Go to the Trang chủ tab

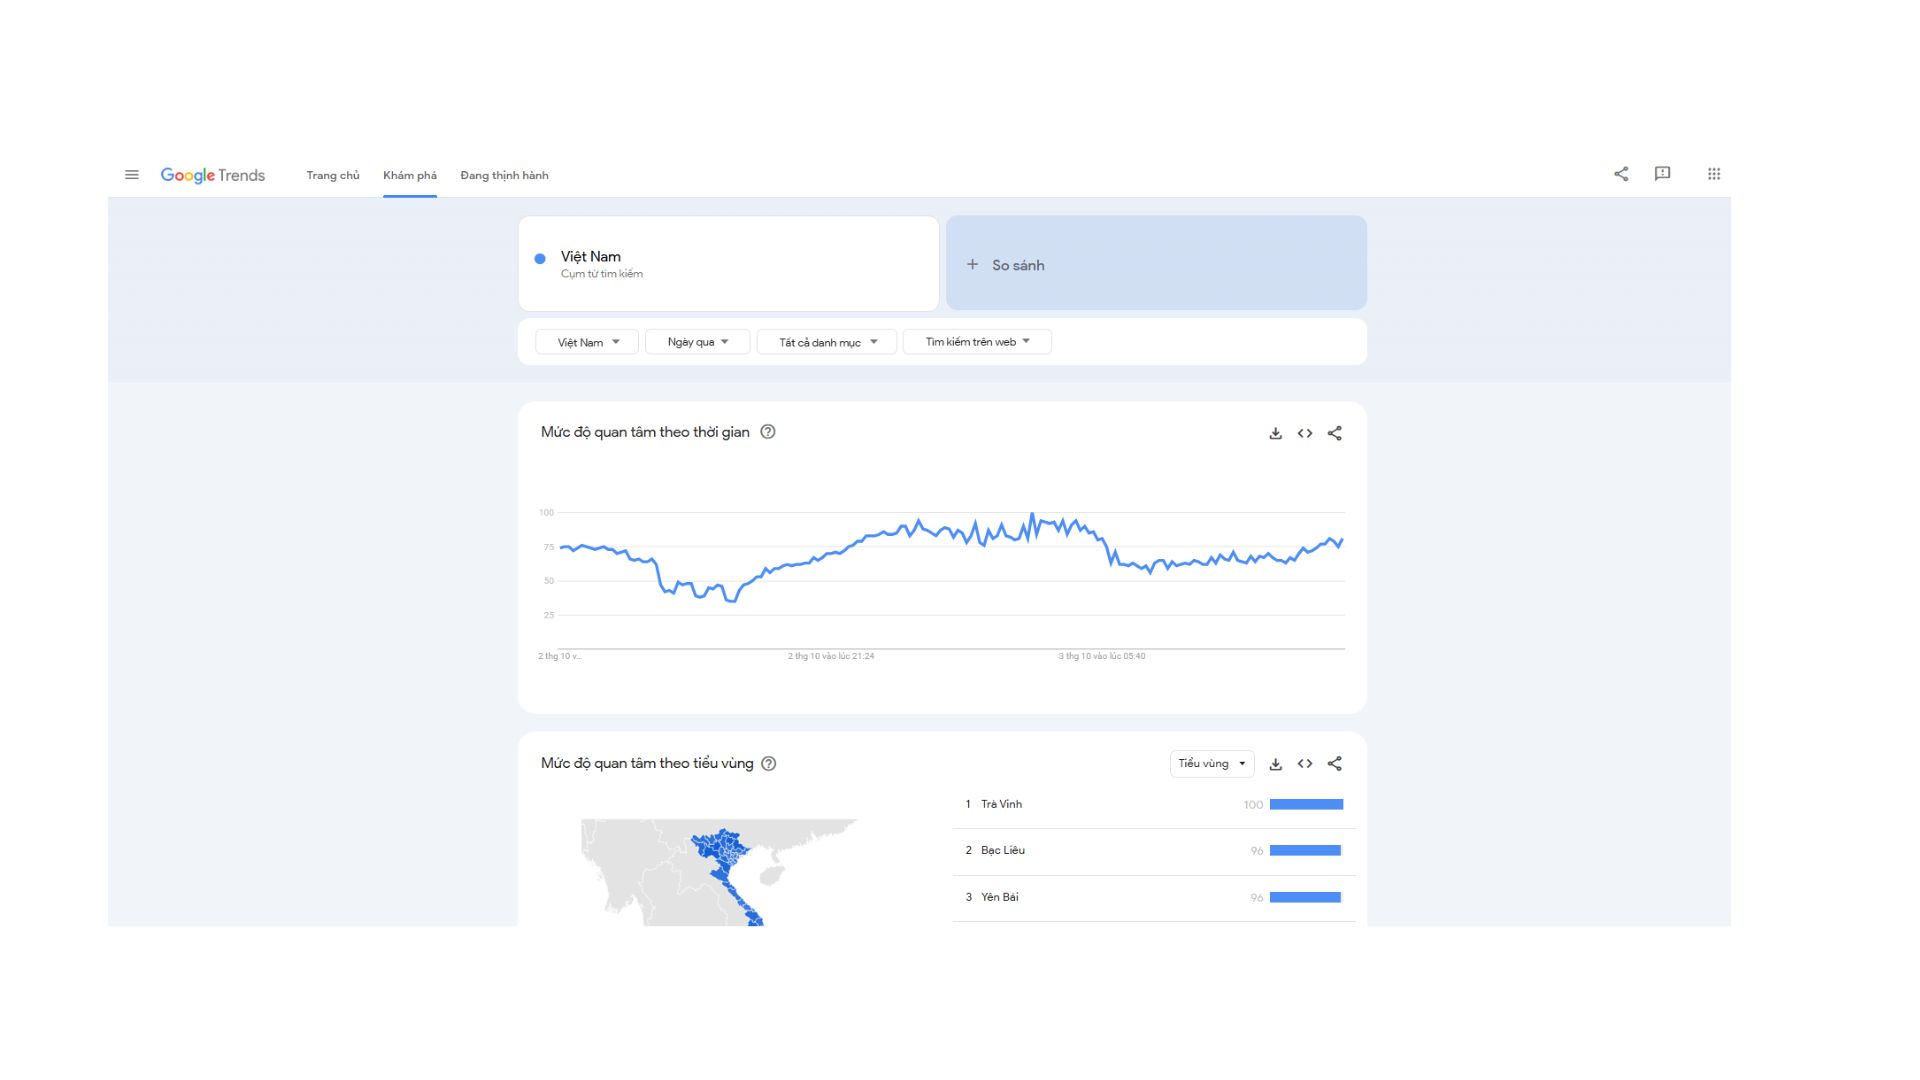tap(332, 175)
